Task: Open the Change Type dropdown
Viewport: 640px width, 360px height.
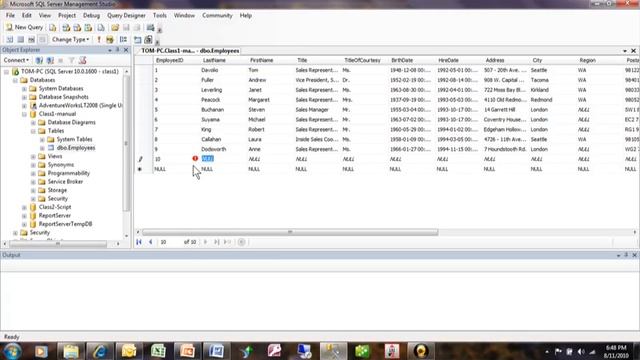Action: coord(70,40)
